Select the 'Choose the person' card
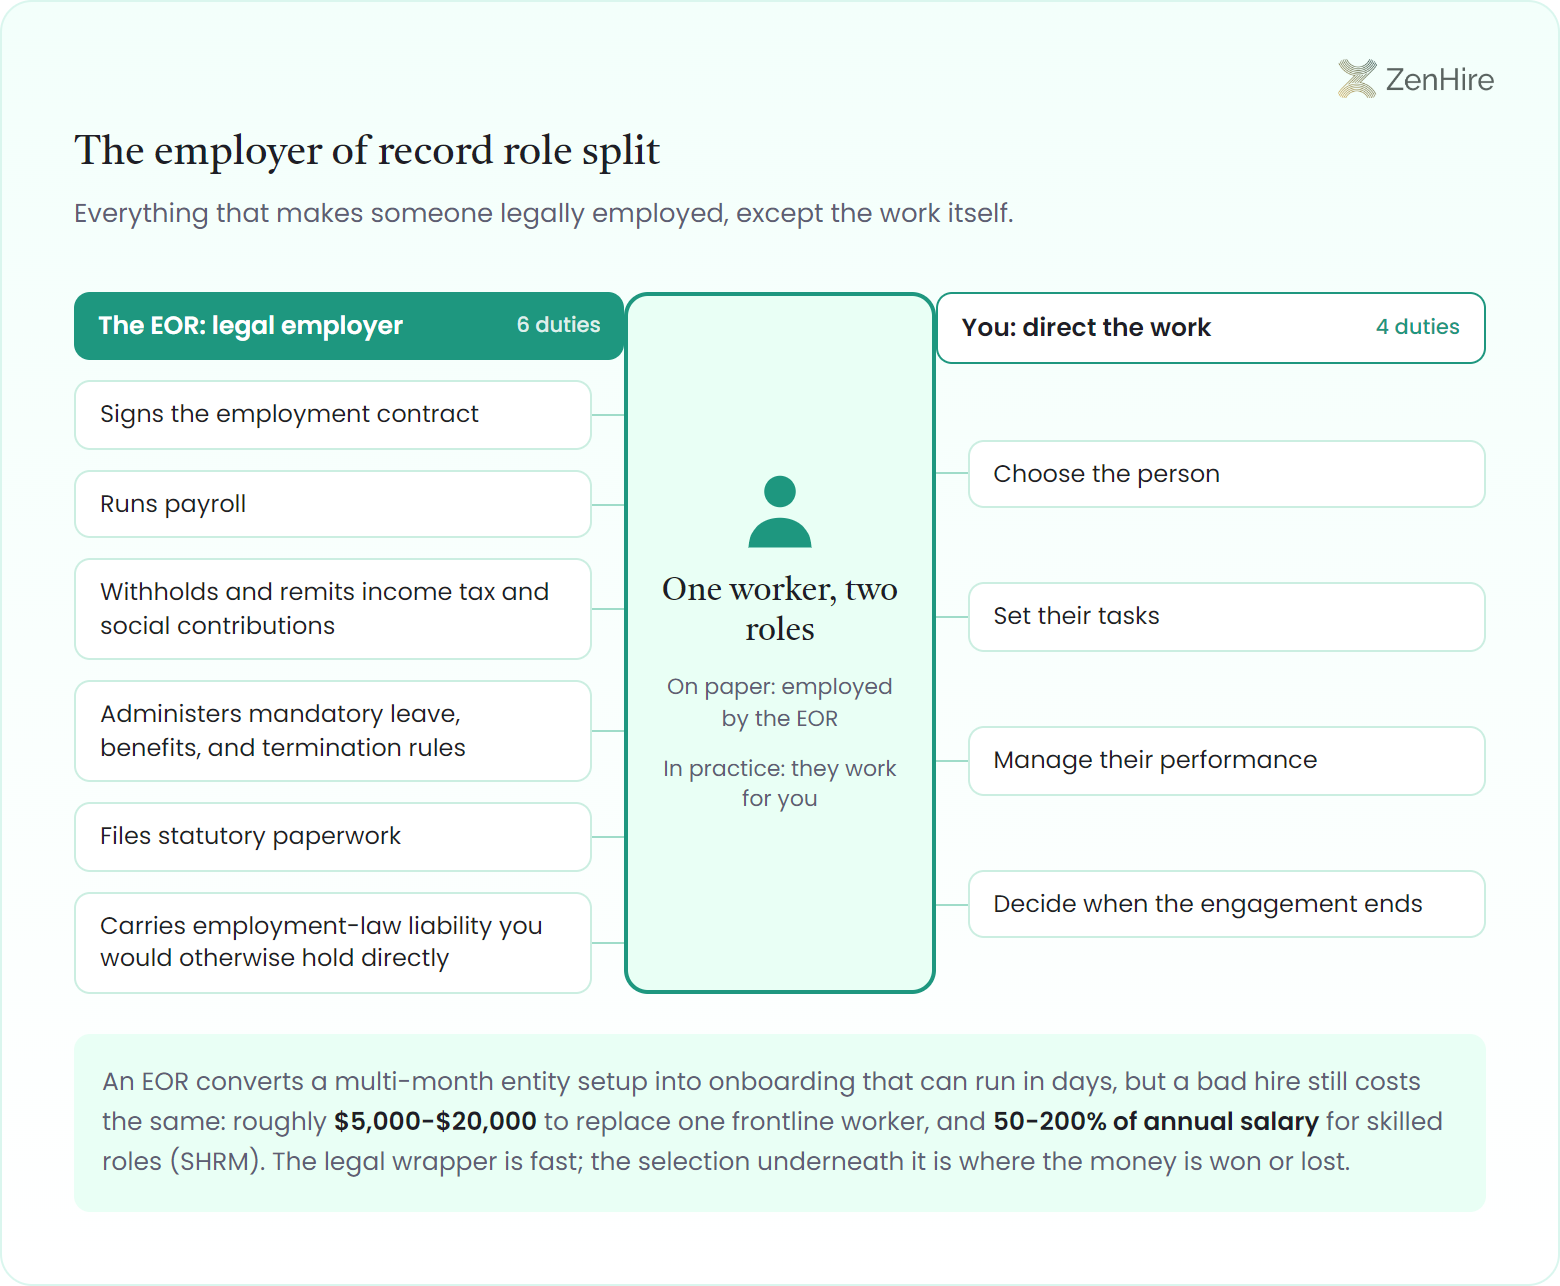The width and height of the screenshot is (1560, 1286). 1227,474
